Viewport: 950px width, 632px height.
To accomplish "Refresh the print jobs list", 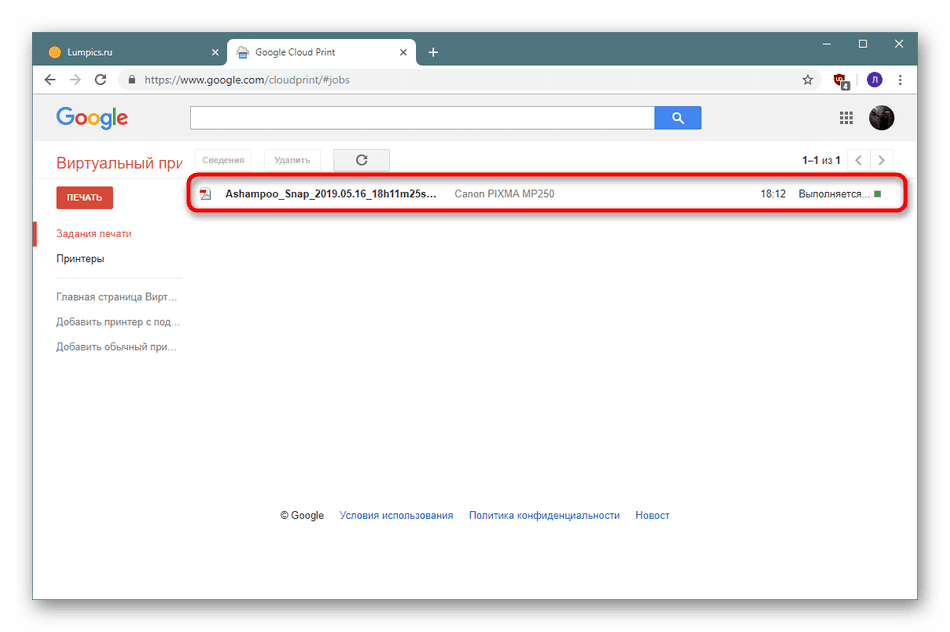I will click(362, 160).
